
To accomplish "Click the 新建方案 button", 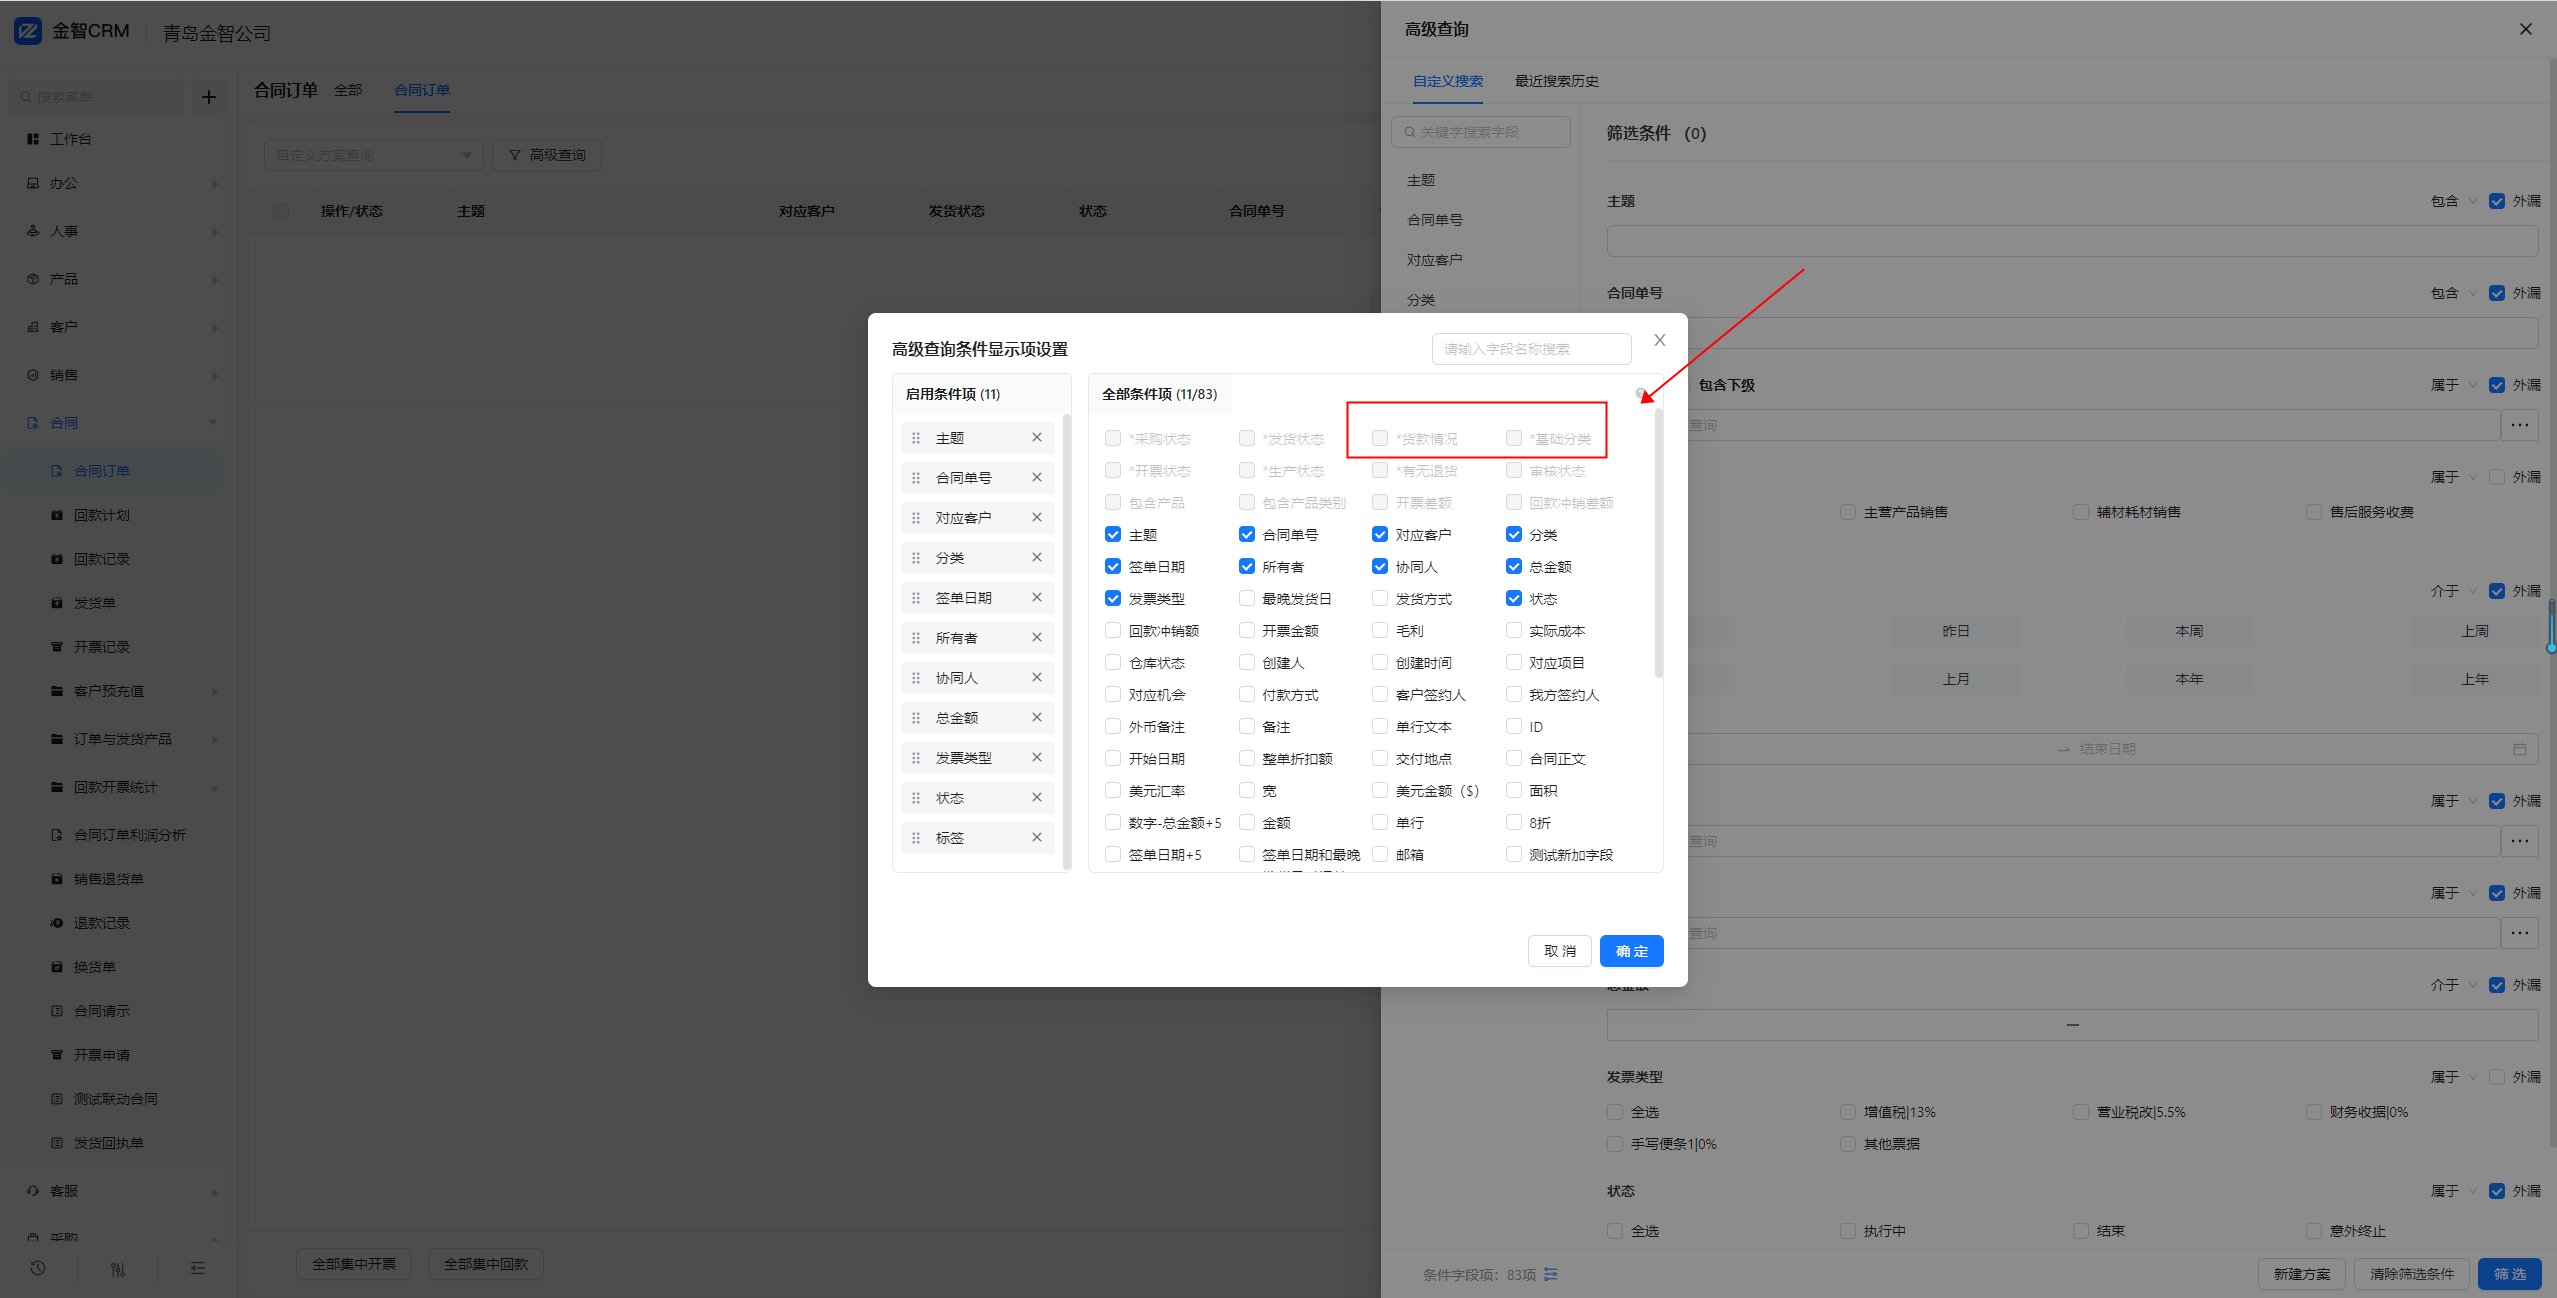I will tap(2301, 1274).
